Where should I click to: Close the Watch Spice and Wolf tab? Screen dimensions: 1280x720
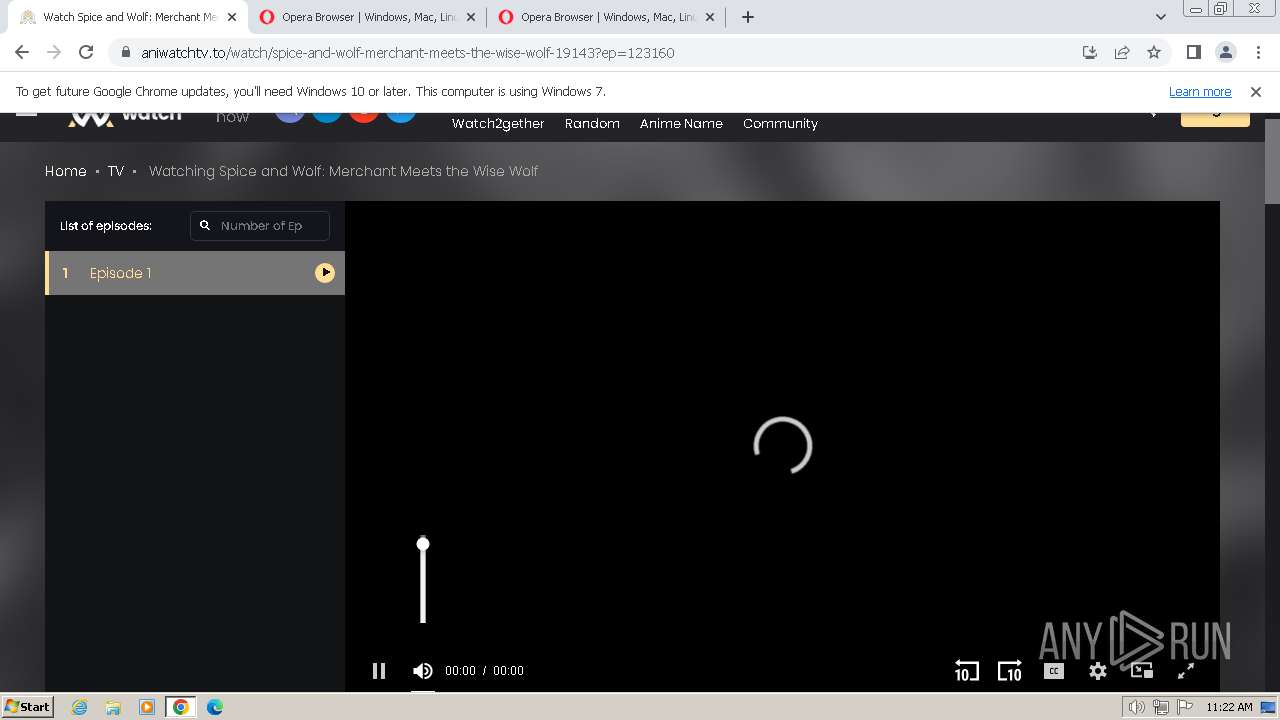pyautogui.click(x=232, y=17)
